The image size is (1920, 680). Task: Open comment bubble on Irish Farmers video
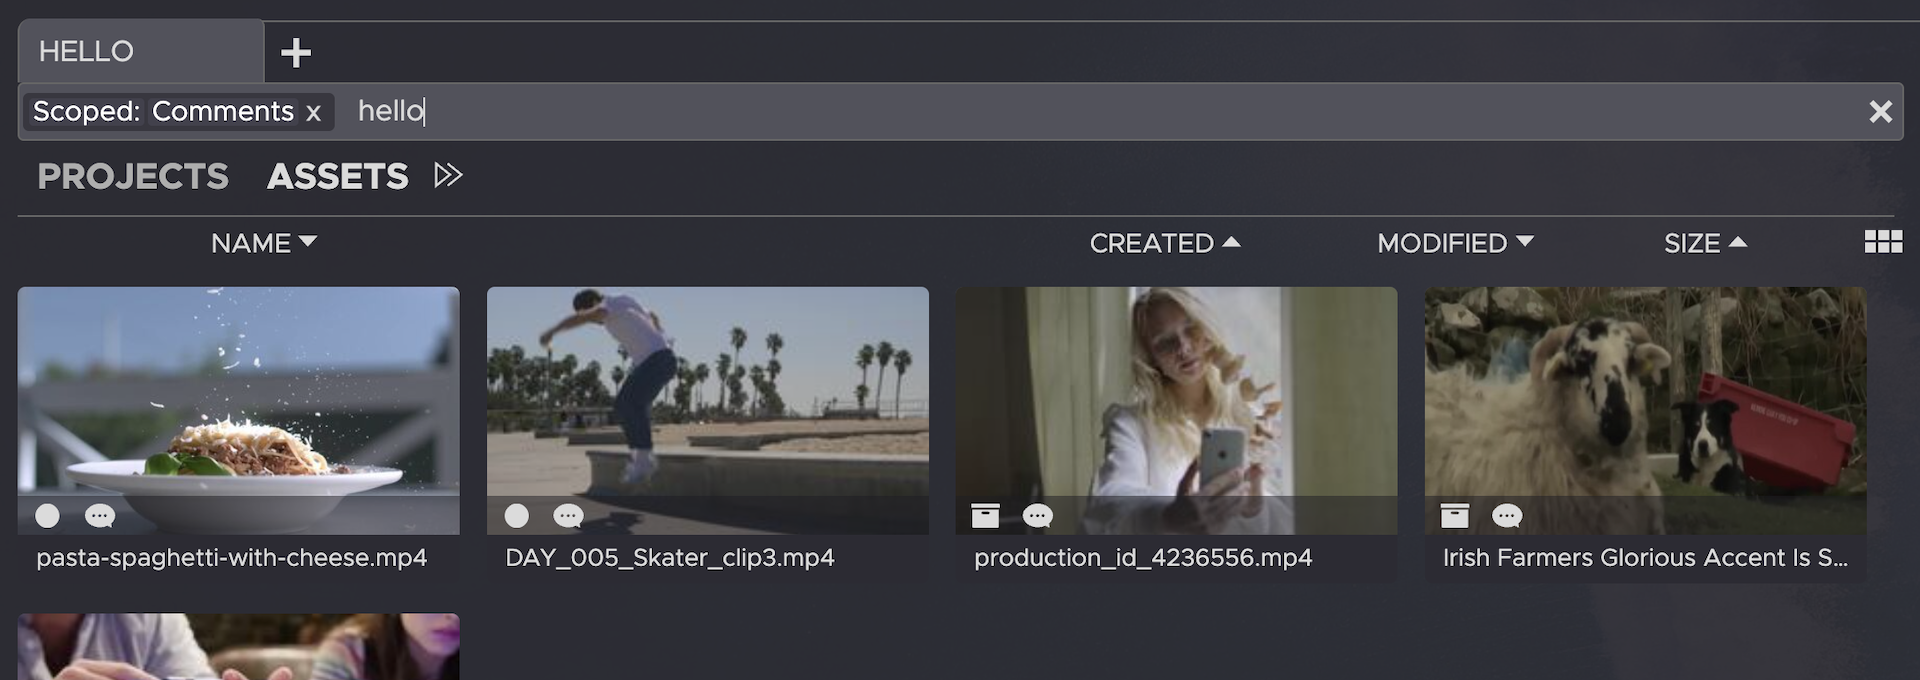point(1507,516)
